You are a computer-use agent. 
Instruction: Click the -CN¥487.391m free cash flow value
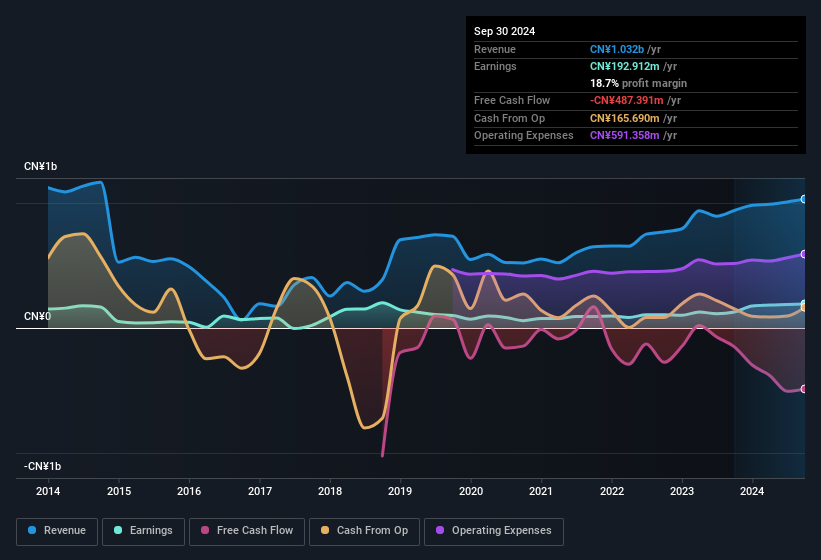(627, 100)
